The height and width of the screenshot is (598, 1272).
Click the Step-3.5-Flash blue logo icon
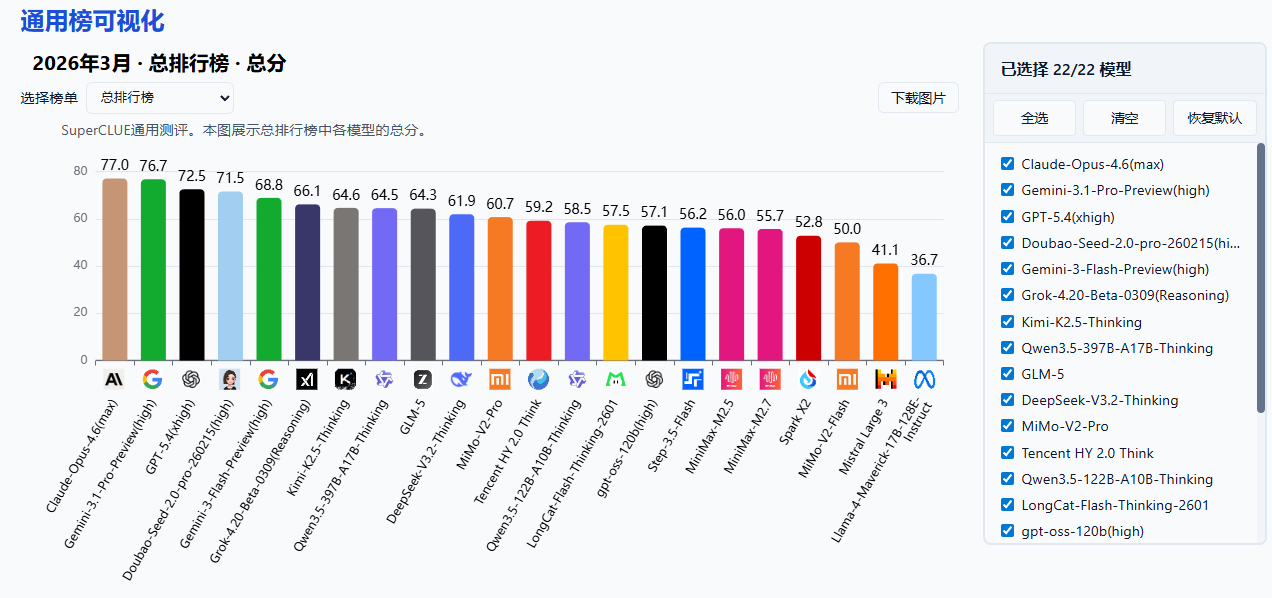click(692, 380)
